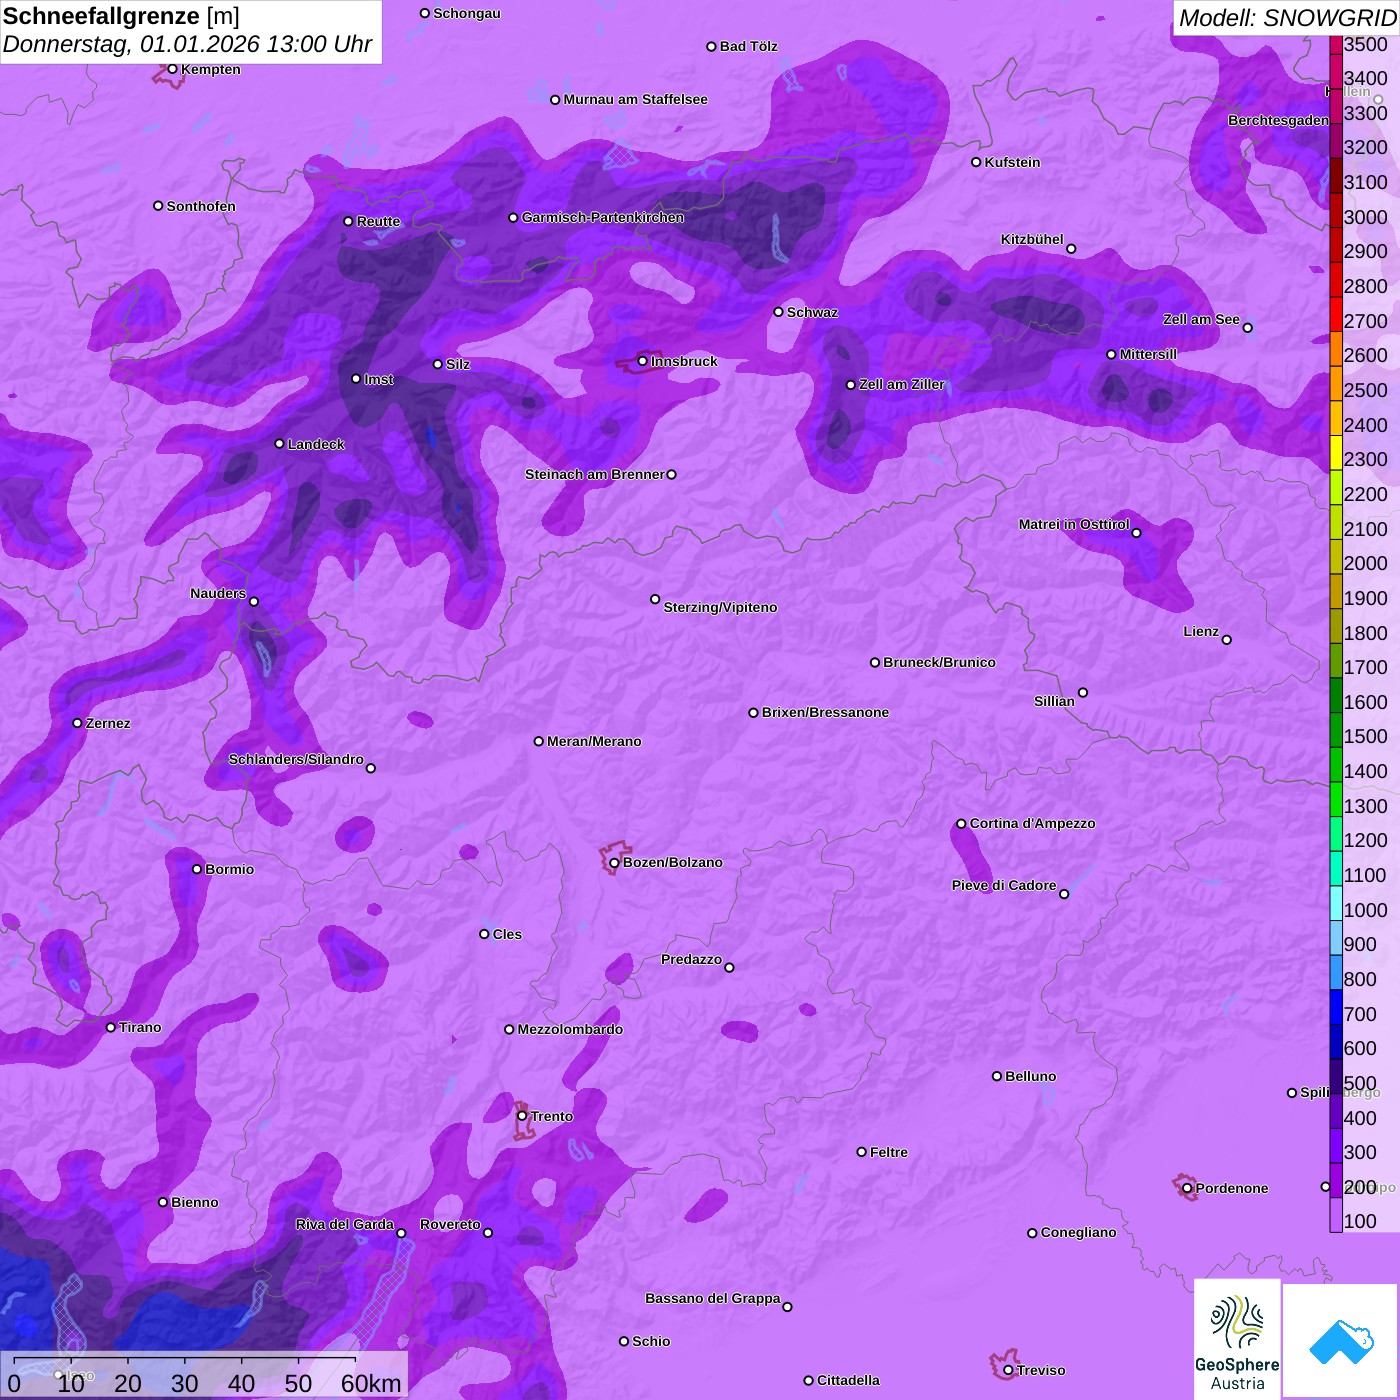Click the Bormio city marker dot
This screenshot has width=1400, height=1400.
click(197, 869)
